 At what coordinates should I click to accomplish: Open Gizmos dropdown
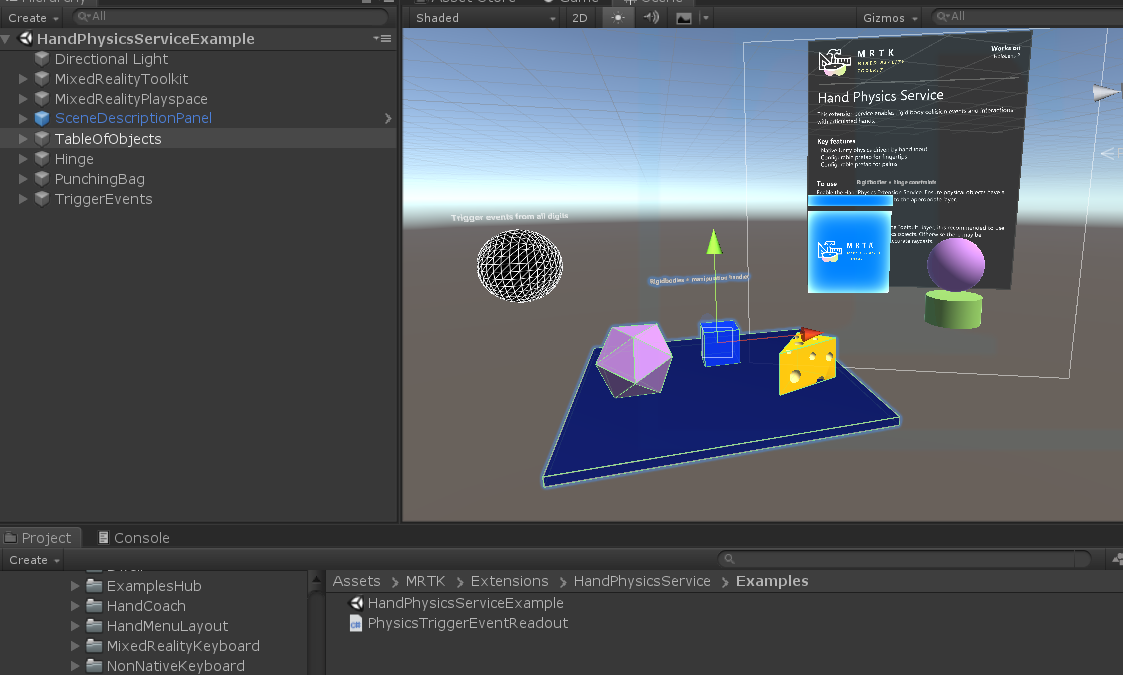(x=890, y=18)
